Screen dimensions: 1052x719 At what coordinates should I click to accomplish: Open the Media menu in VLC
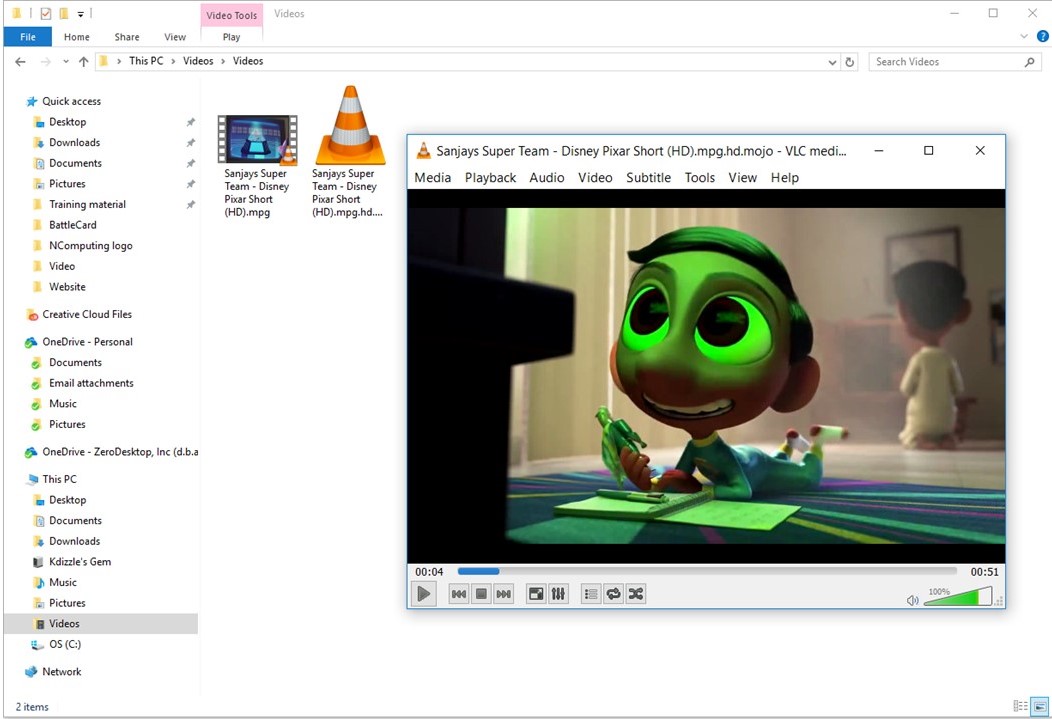[433, 178]
